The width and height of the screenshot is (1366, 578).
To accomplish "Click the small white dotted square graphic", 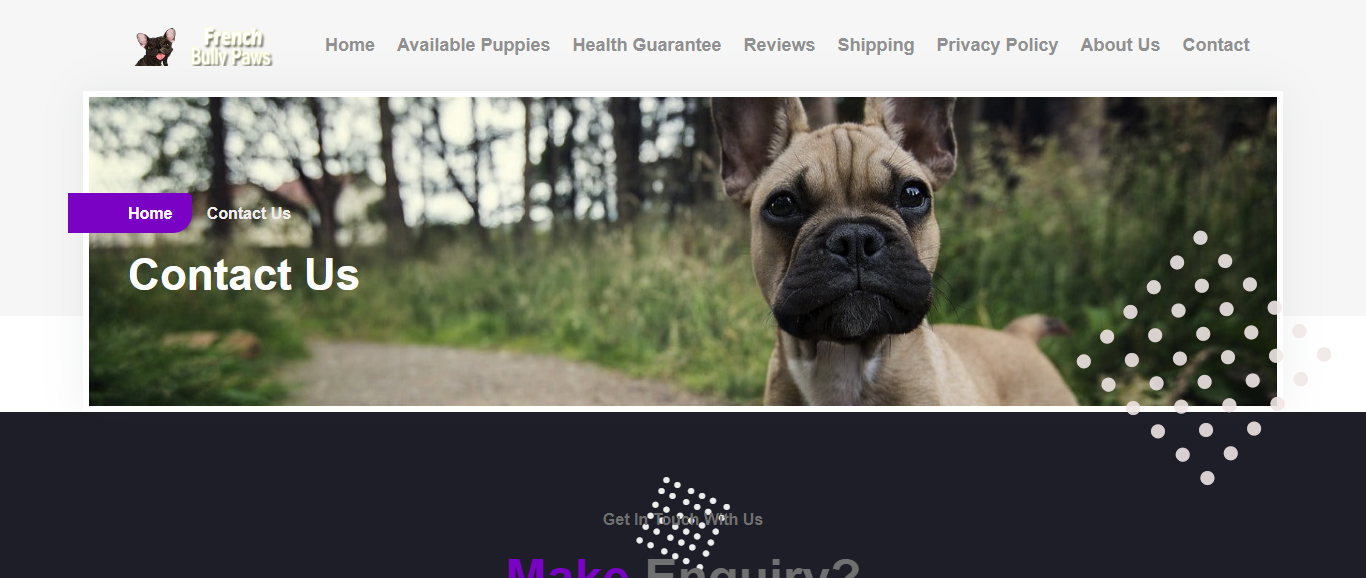I will 683,519.
